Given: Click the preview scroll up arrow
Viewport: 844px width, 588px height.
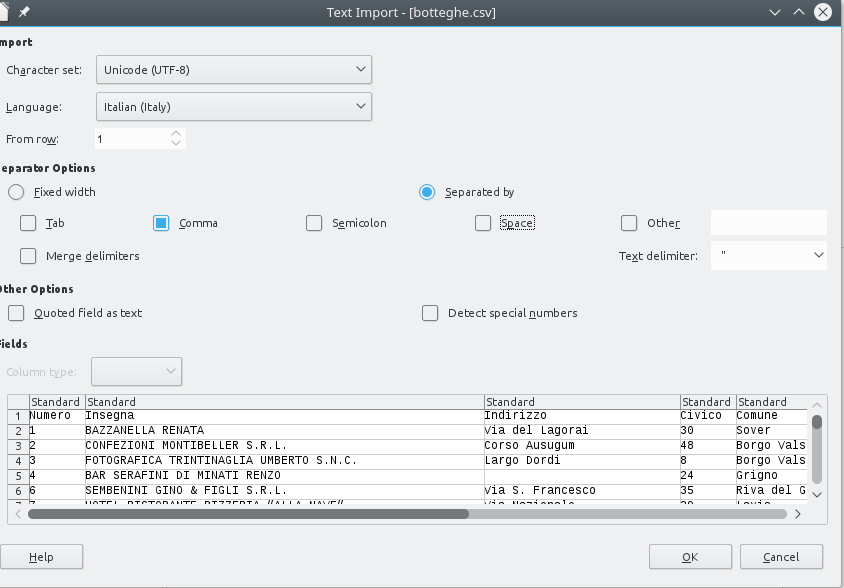Looking at the screenshot, I should coord(817,405).
